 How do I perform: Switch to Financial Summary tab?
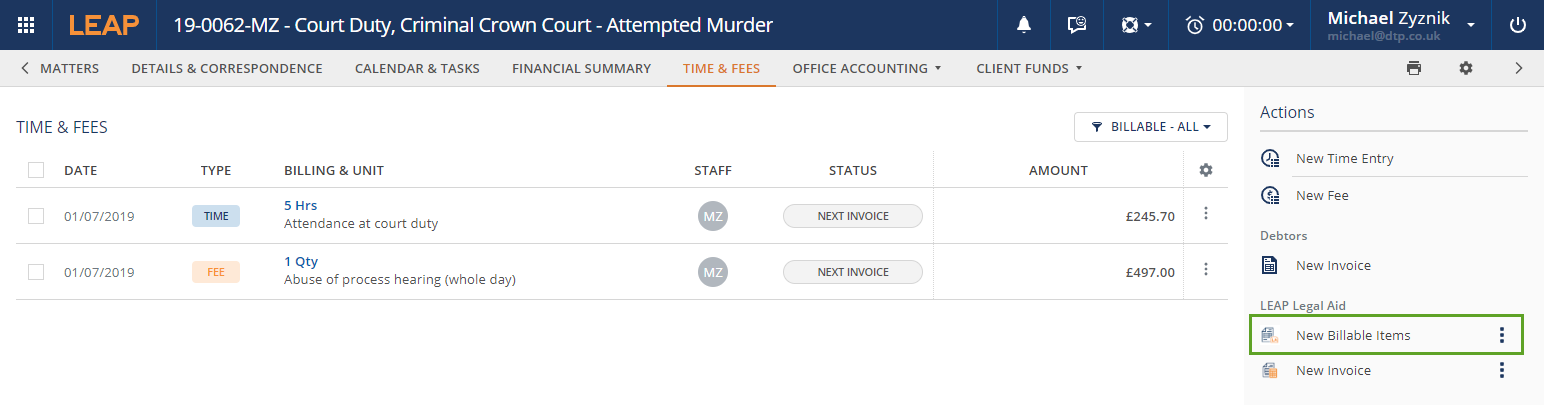pos(581,68)
